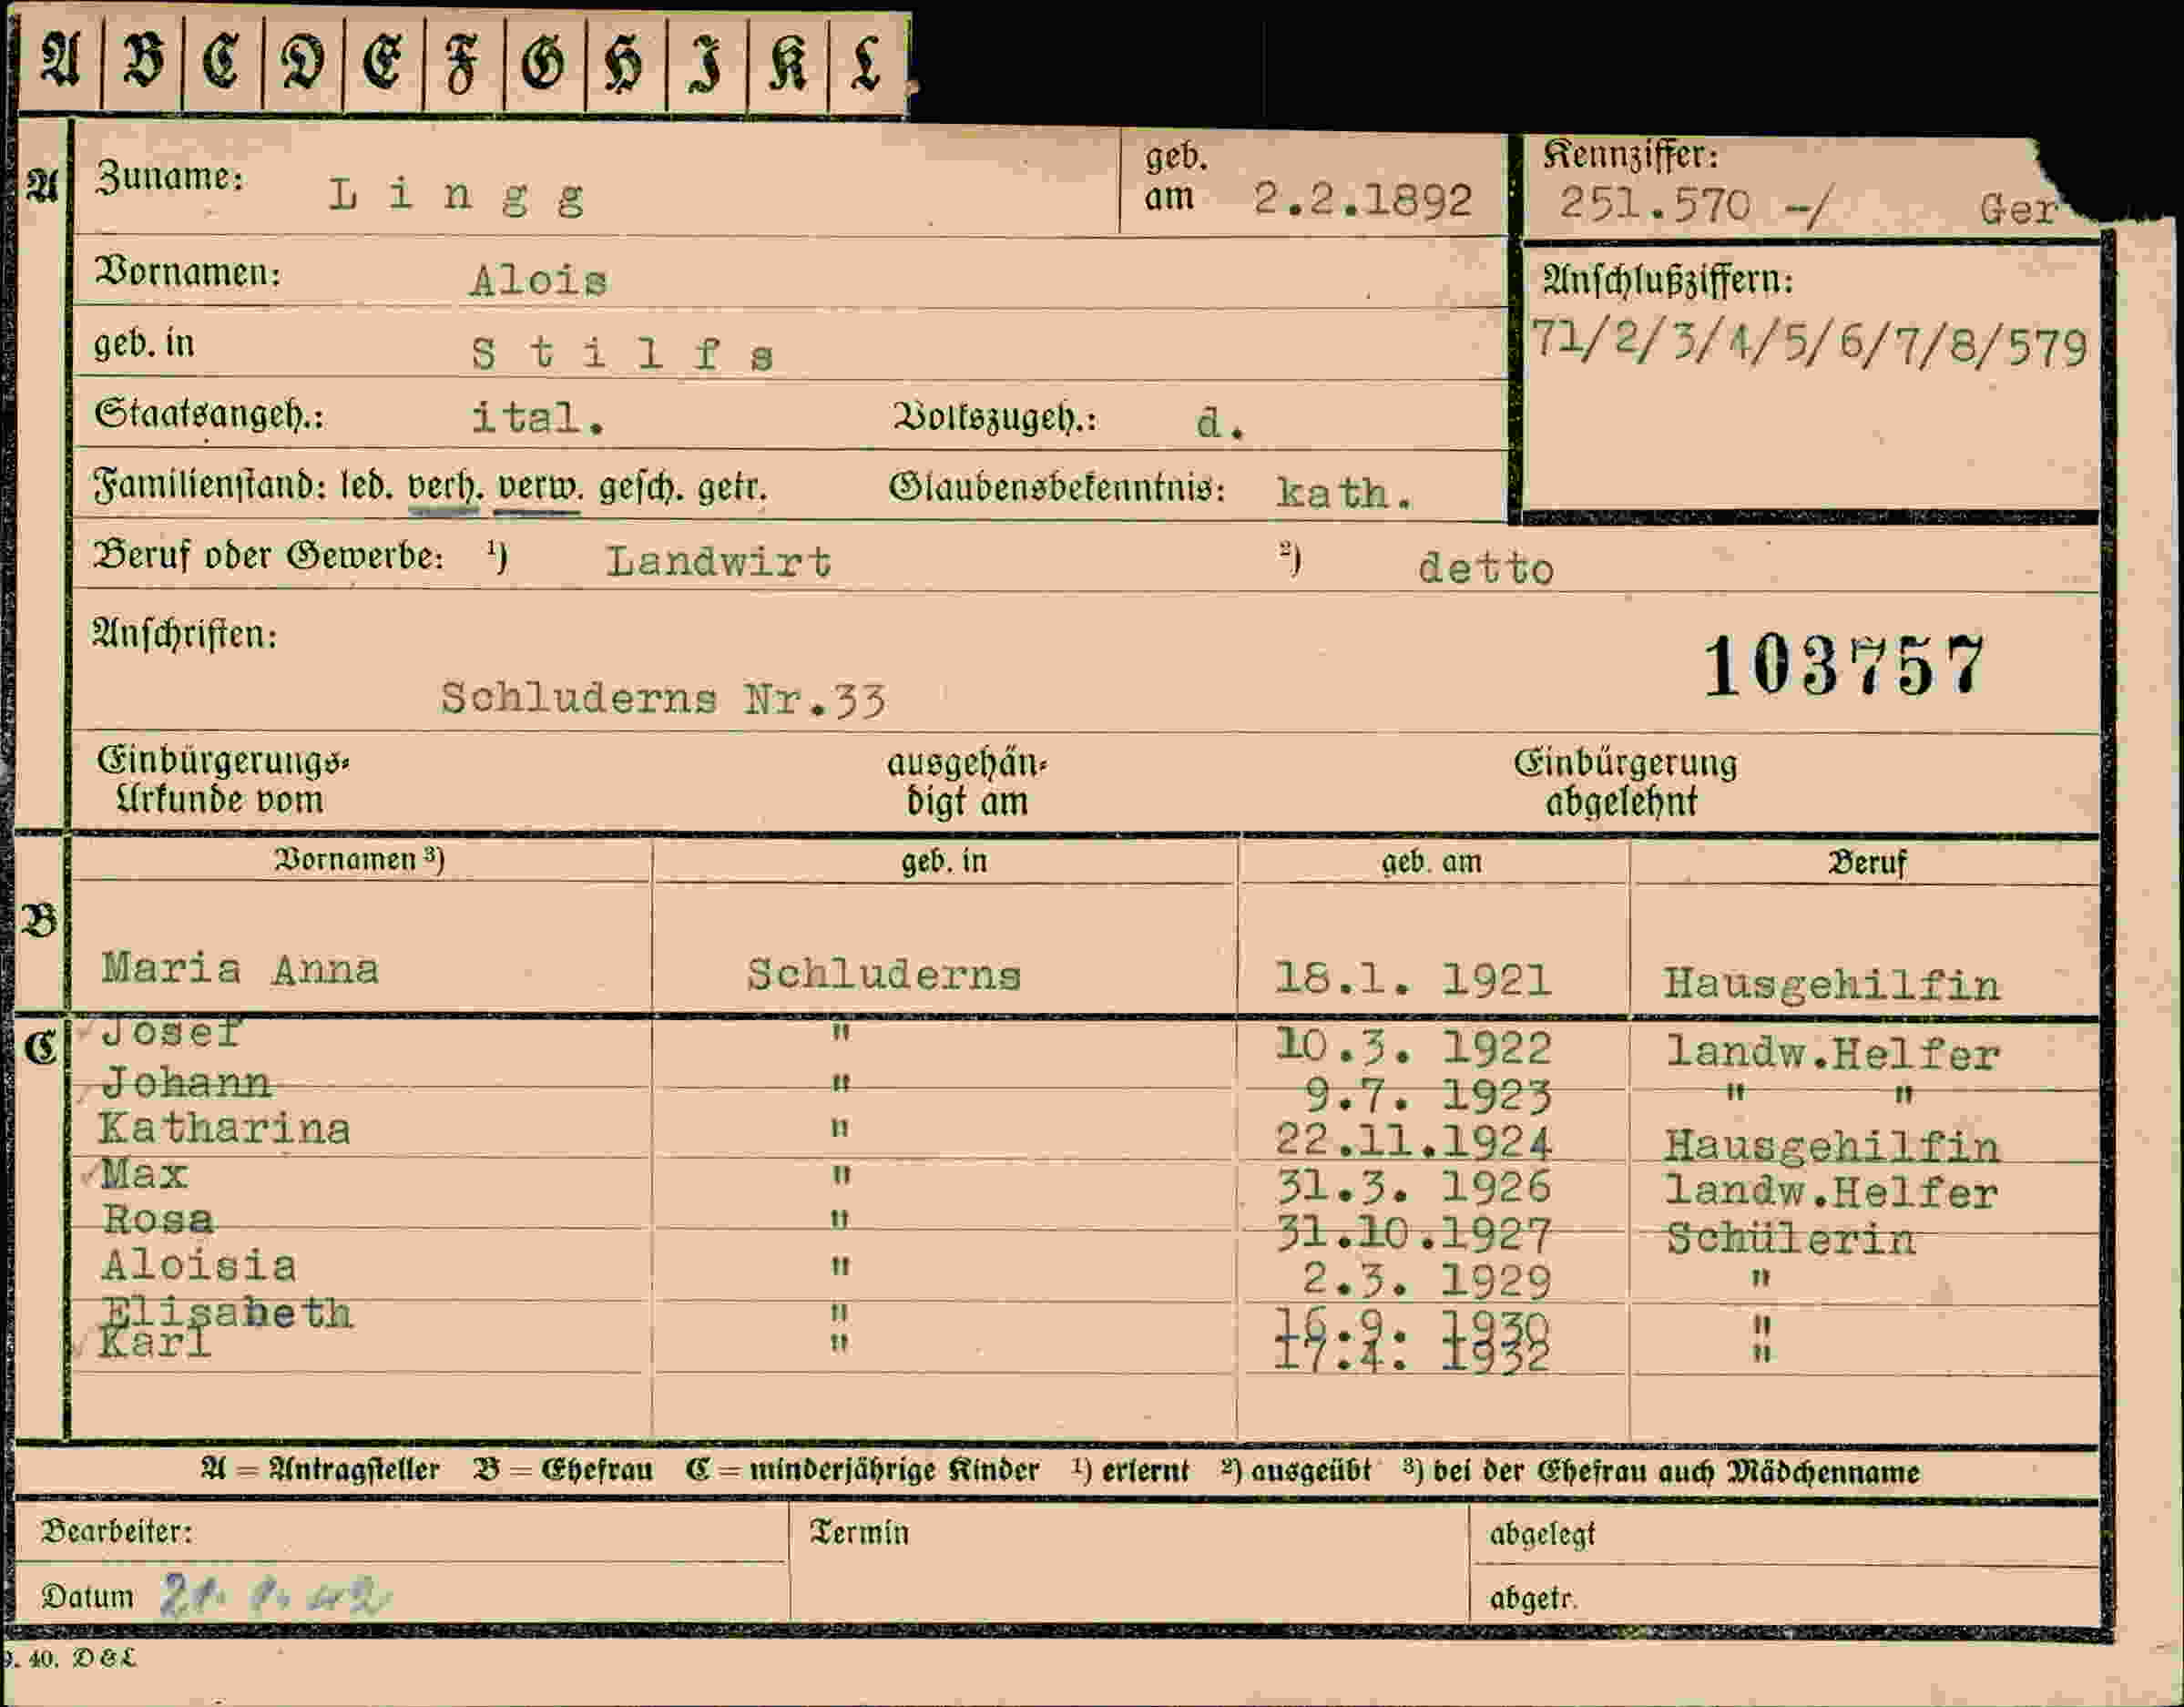2184x1707 pixels.
Task: Click the child name 'Aloisia'
Action: pyautogui.click(x=198, y=1266)
